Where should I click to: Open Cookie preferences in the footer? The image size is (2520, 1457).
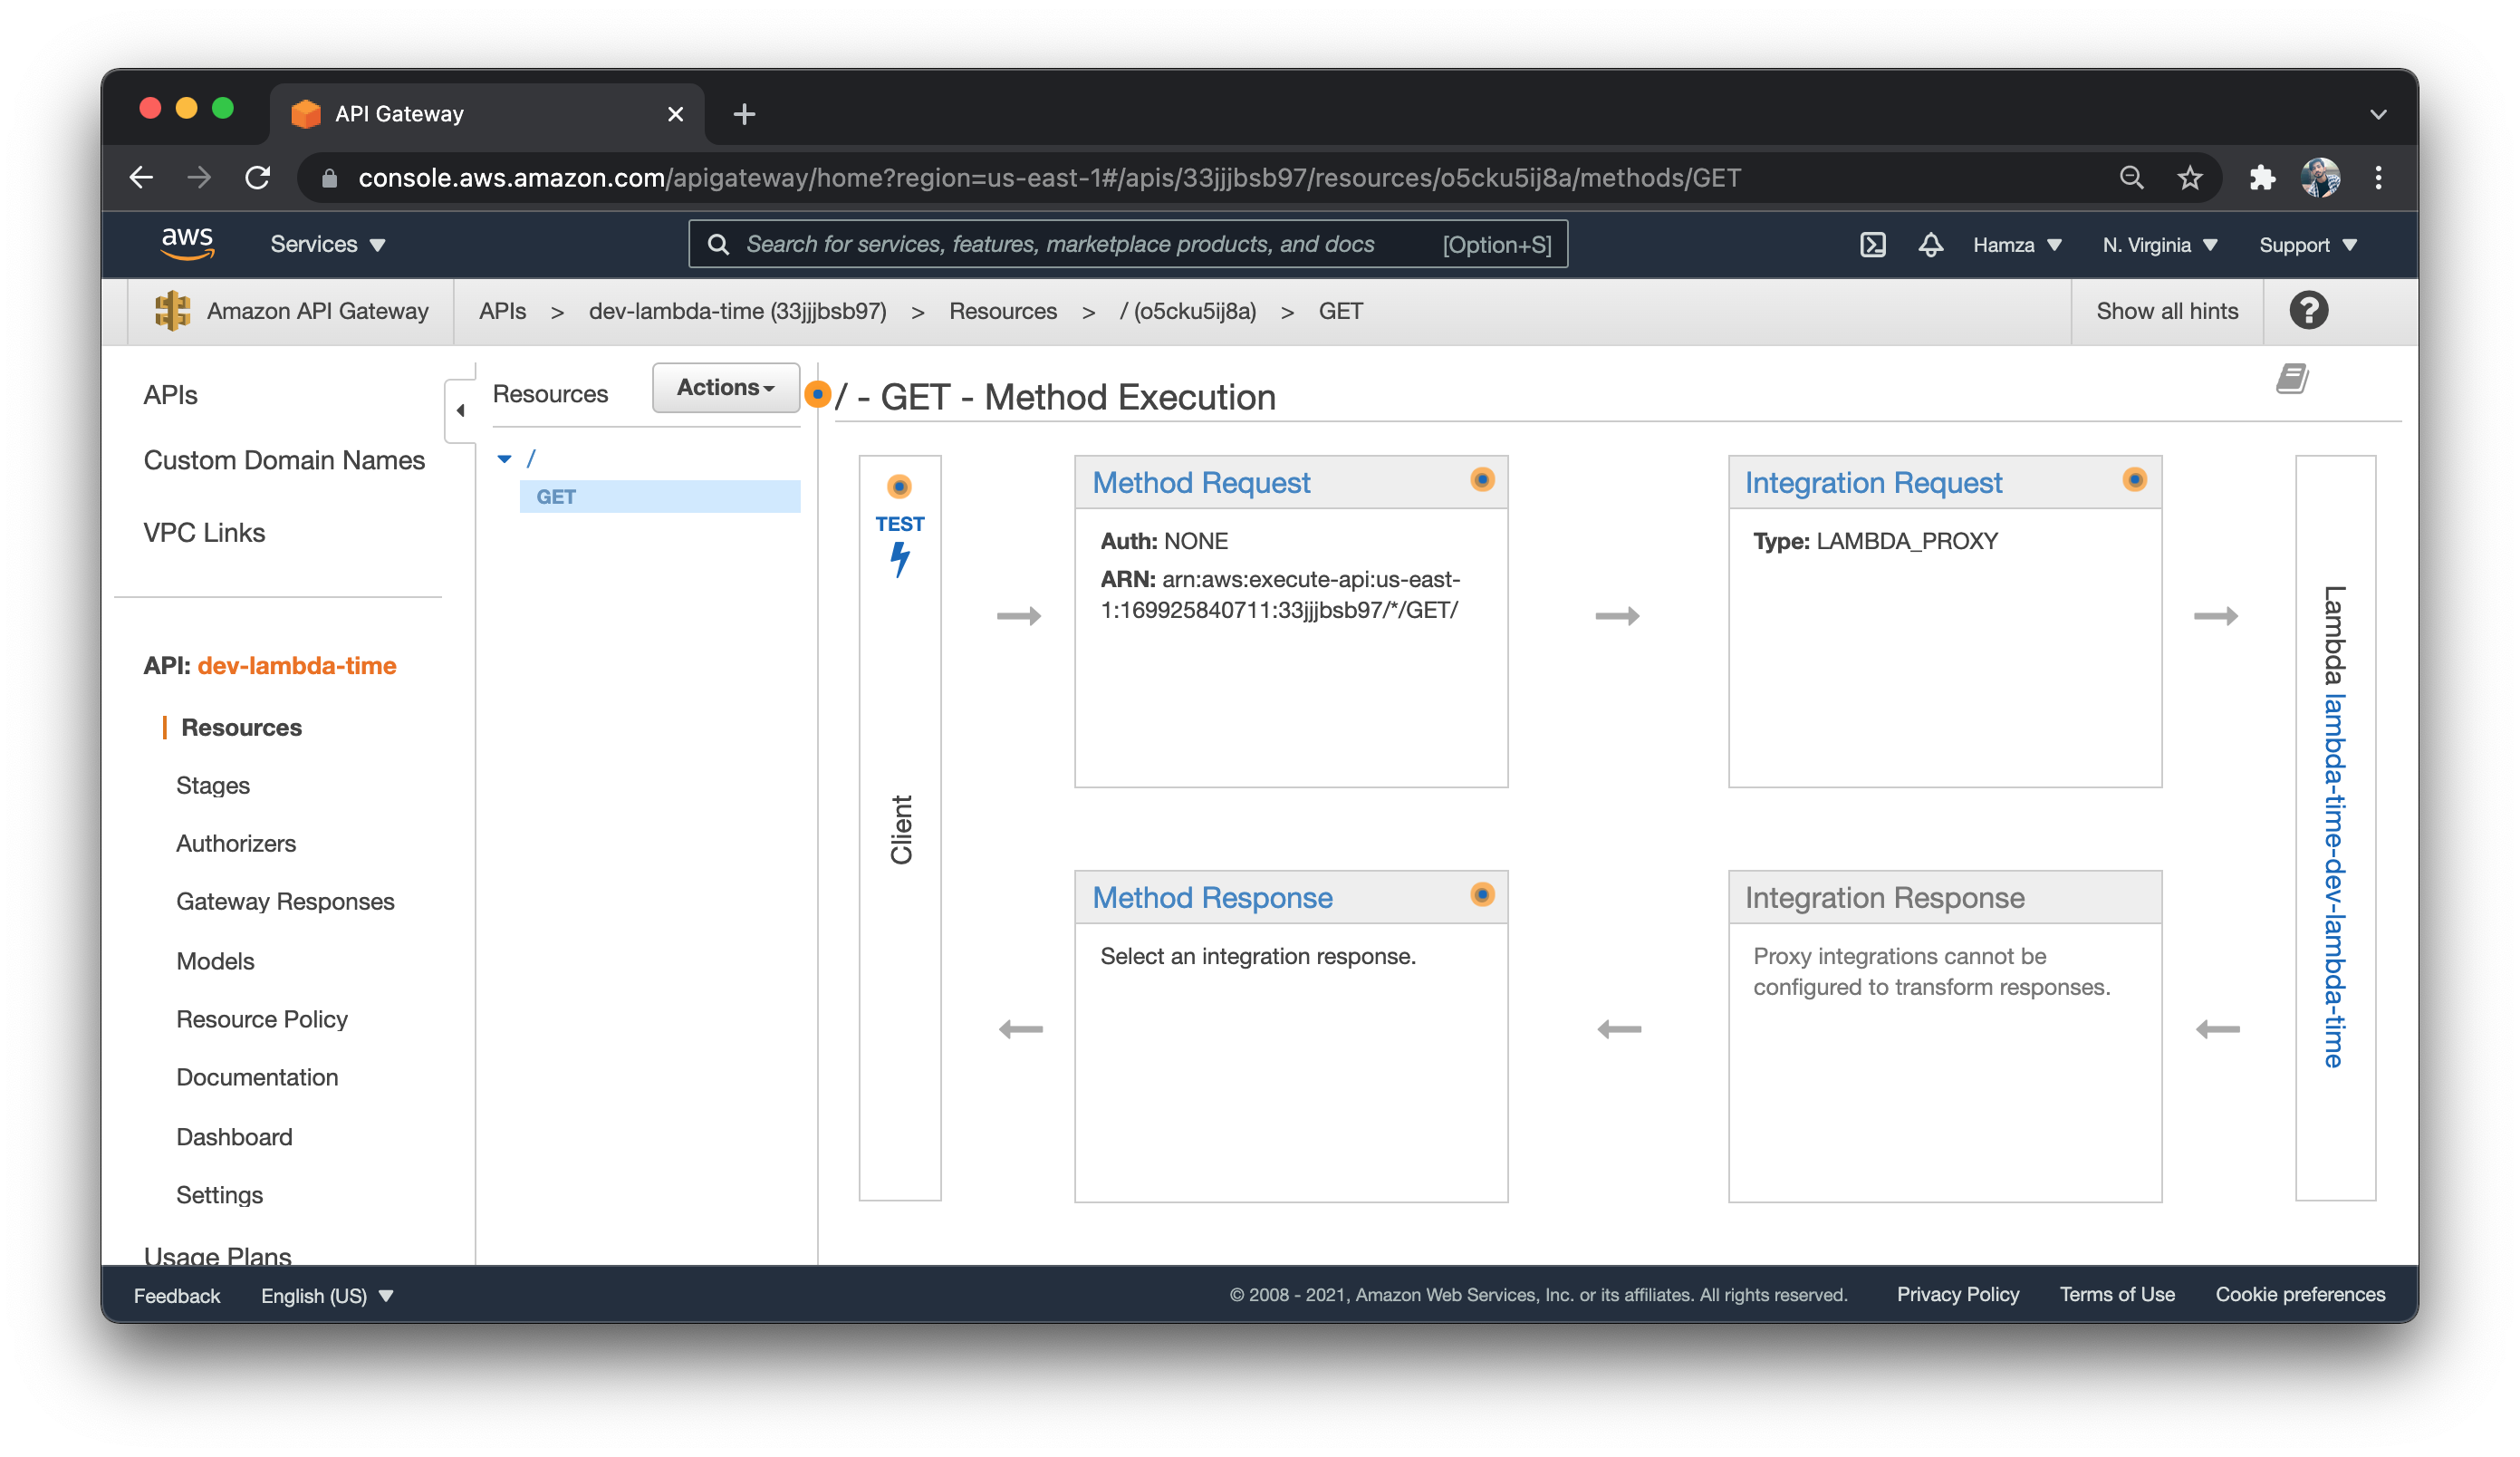pos(2300,1295)
